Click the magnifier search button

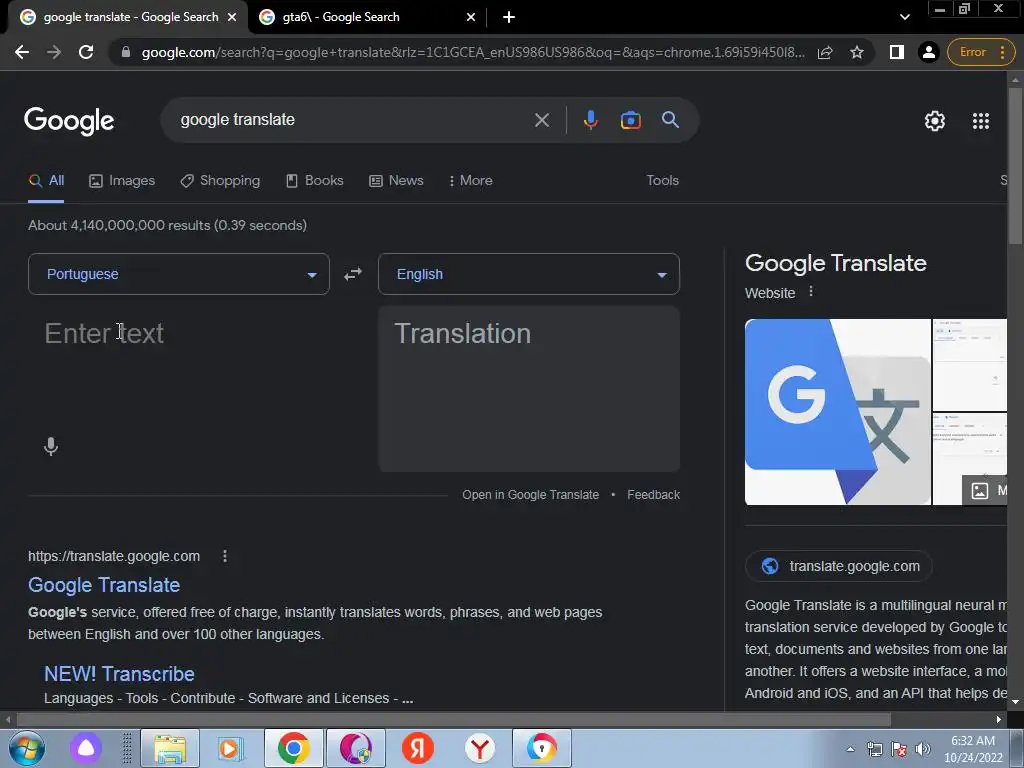click(670, 120)
